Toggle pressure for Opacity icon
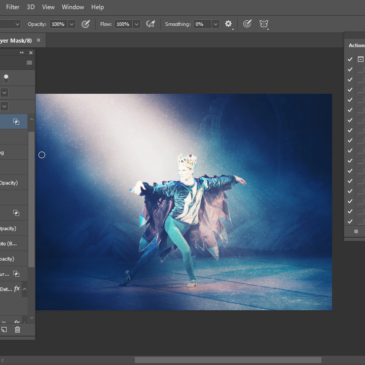This screenshot has width=365, height=365. pyautogui.click(x=86, y=24)
